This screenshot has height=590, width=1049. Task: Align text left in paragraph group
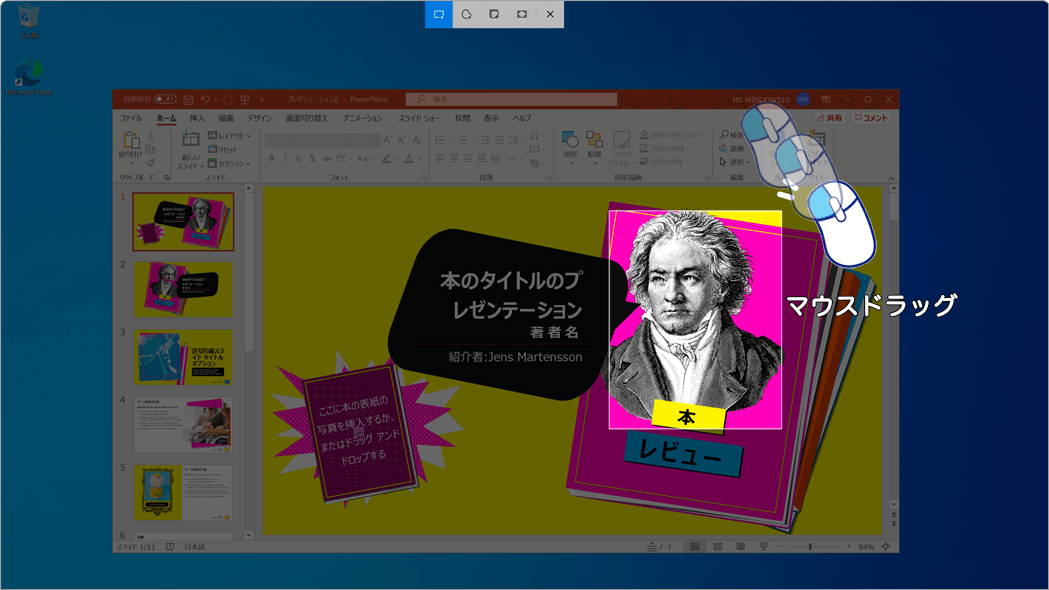(440, 159)
